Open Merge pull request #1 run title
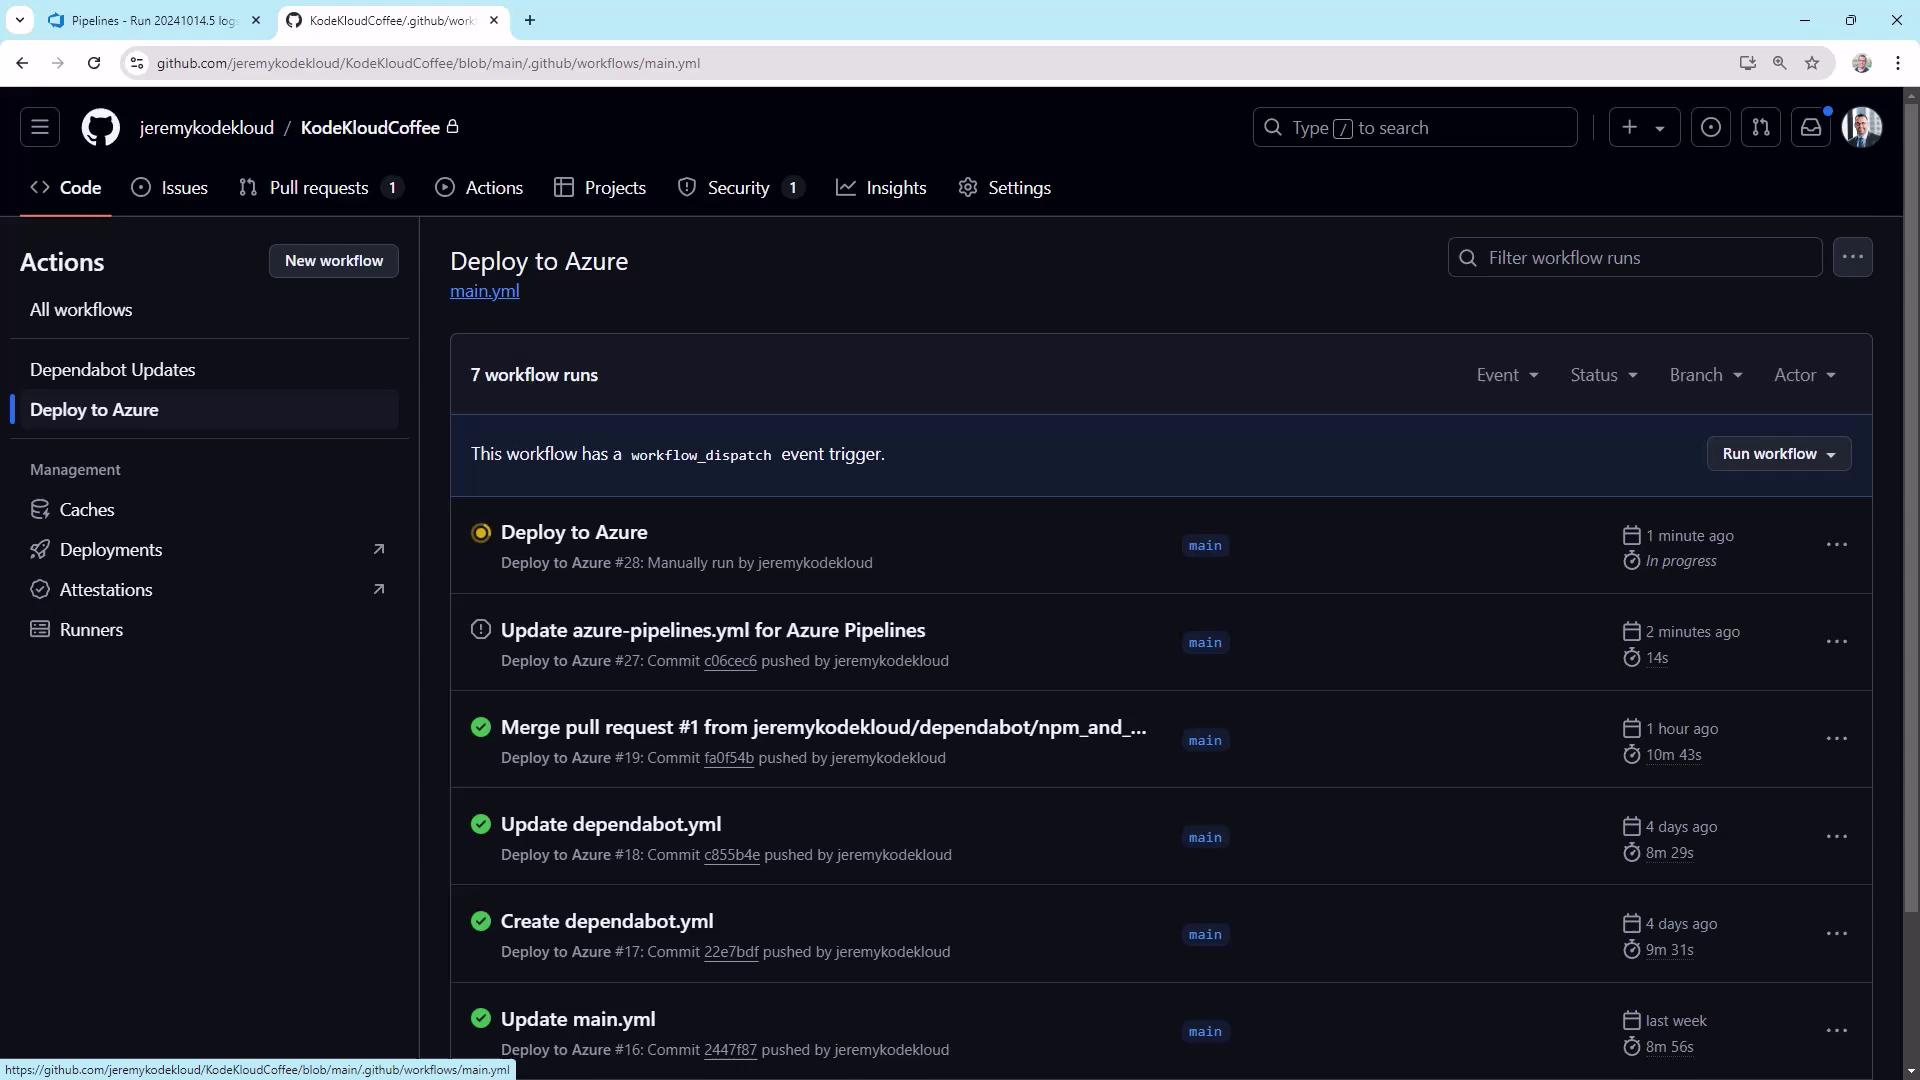The width and height of the screenshot is (1920, 1080). click(x=823, y=727)
